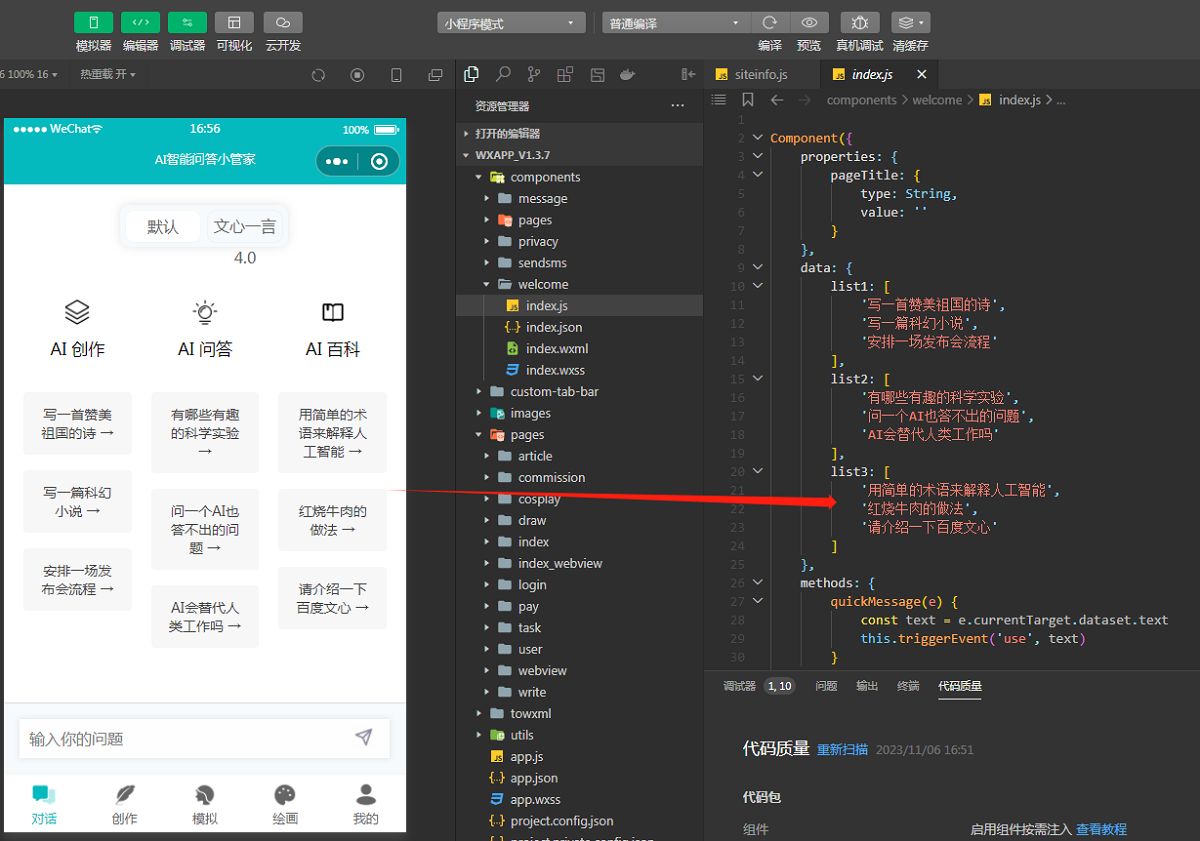Click the Compile refresh icon

tap(769, 23)
